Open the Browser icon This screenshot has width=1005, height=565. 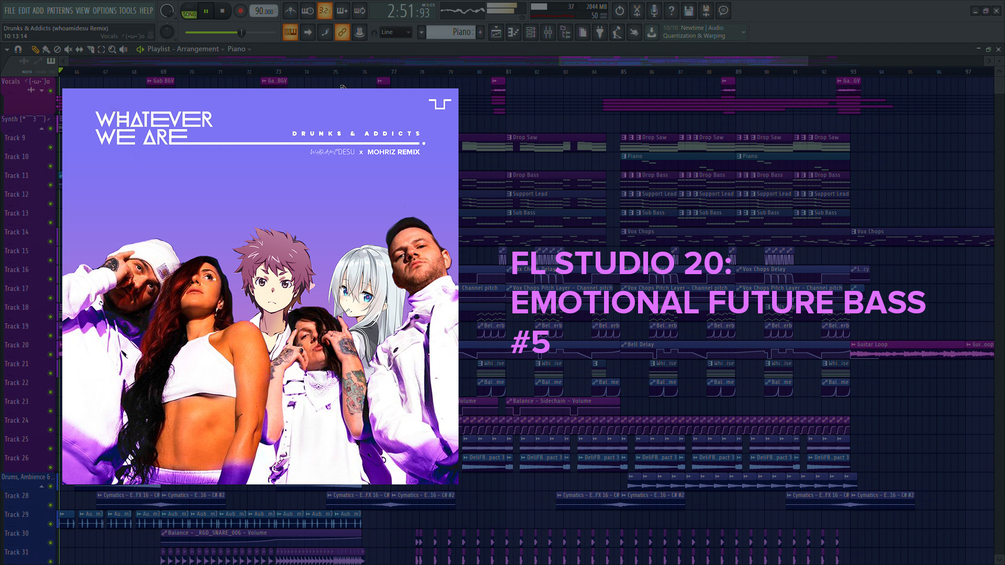565,32
